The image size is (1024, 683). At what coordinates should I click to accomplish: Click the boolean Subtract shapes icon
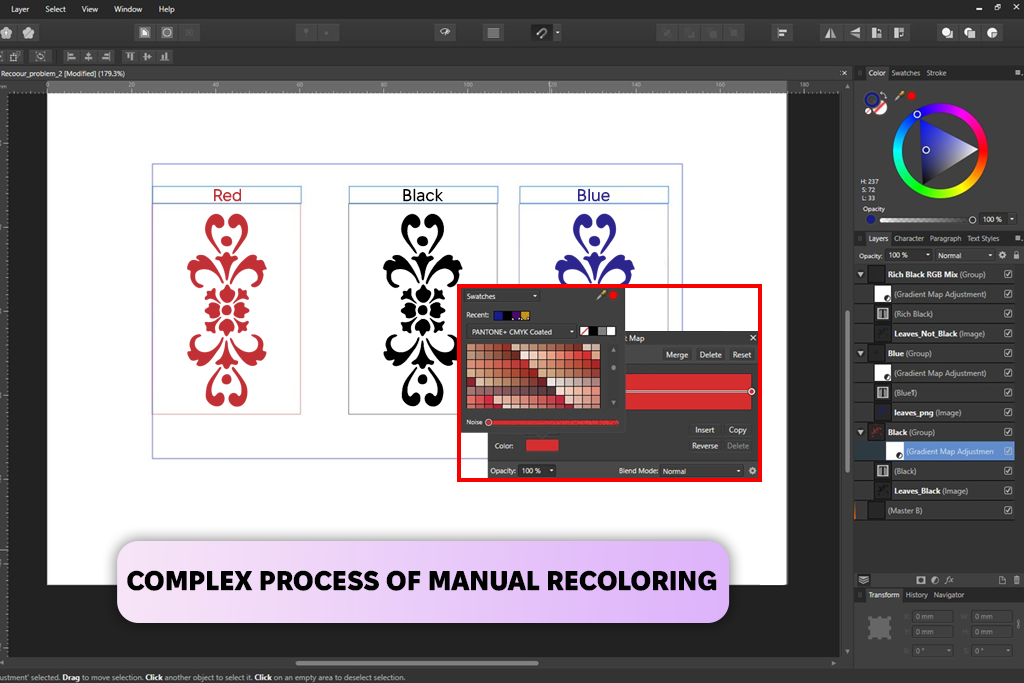pos(970,33)
